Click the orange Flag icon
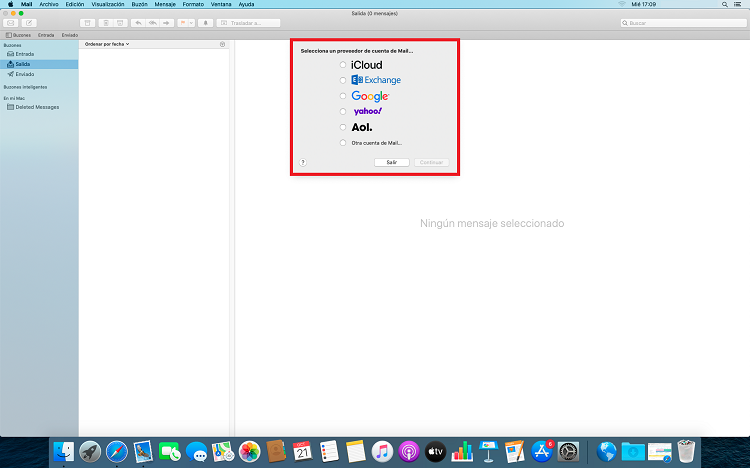The image size is (750, 468). pyautogui.click(x=183, y=23)
